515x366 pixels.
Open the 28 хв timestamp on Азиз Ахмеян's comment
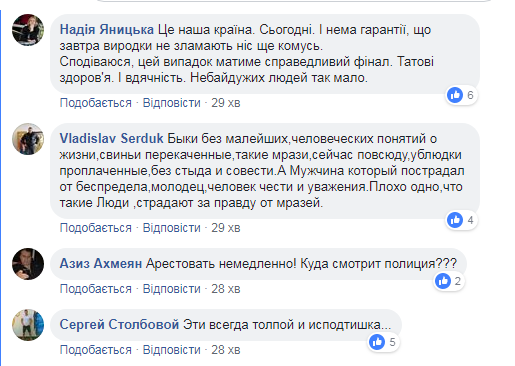pos(226,289)
